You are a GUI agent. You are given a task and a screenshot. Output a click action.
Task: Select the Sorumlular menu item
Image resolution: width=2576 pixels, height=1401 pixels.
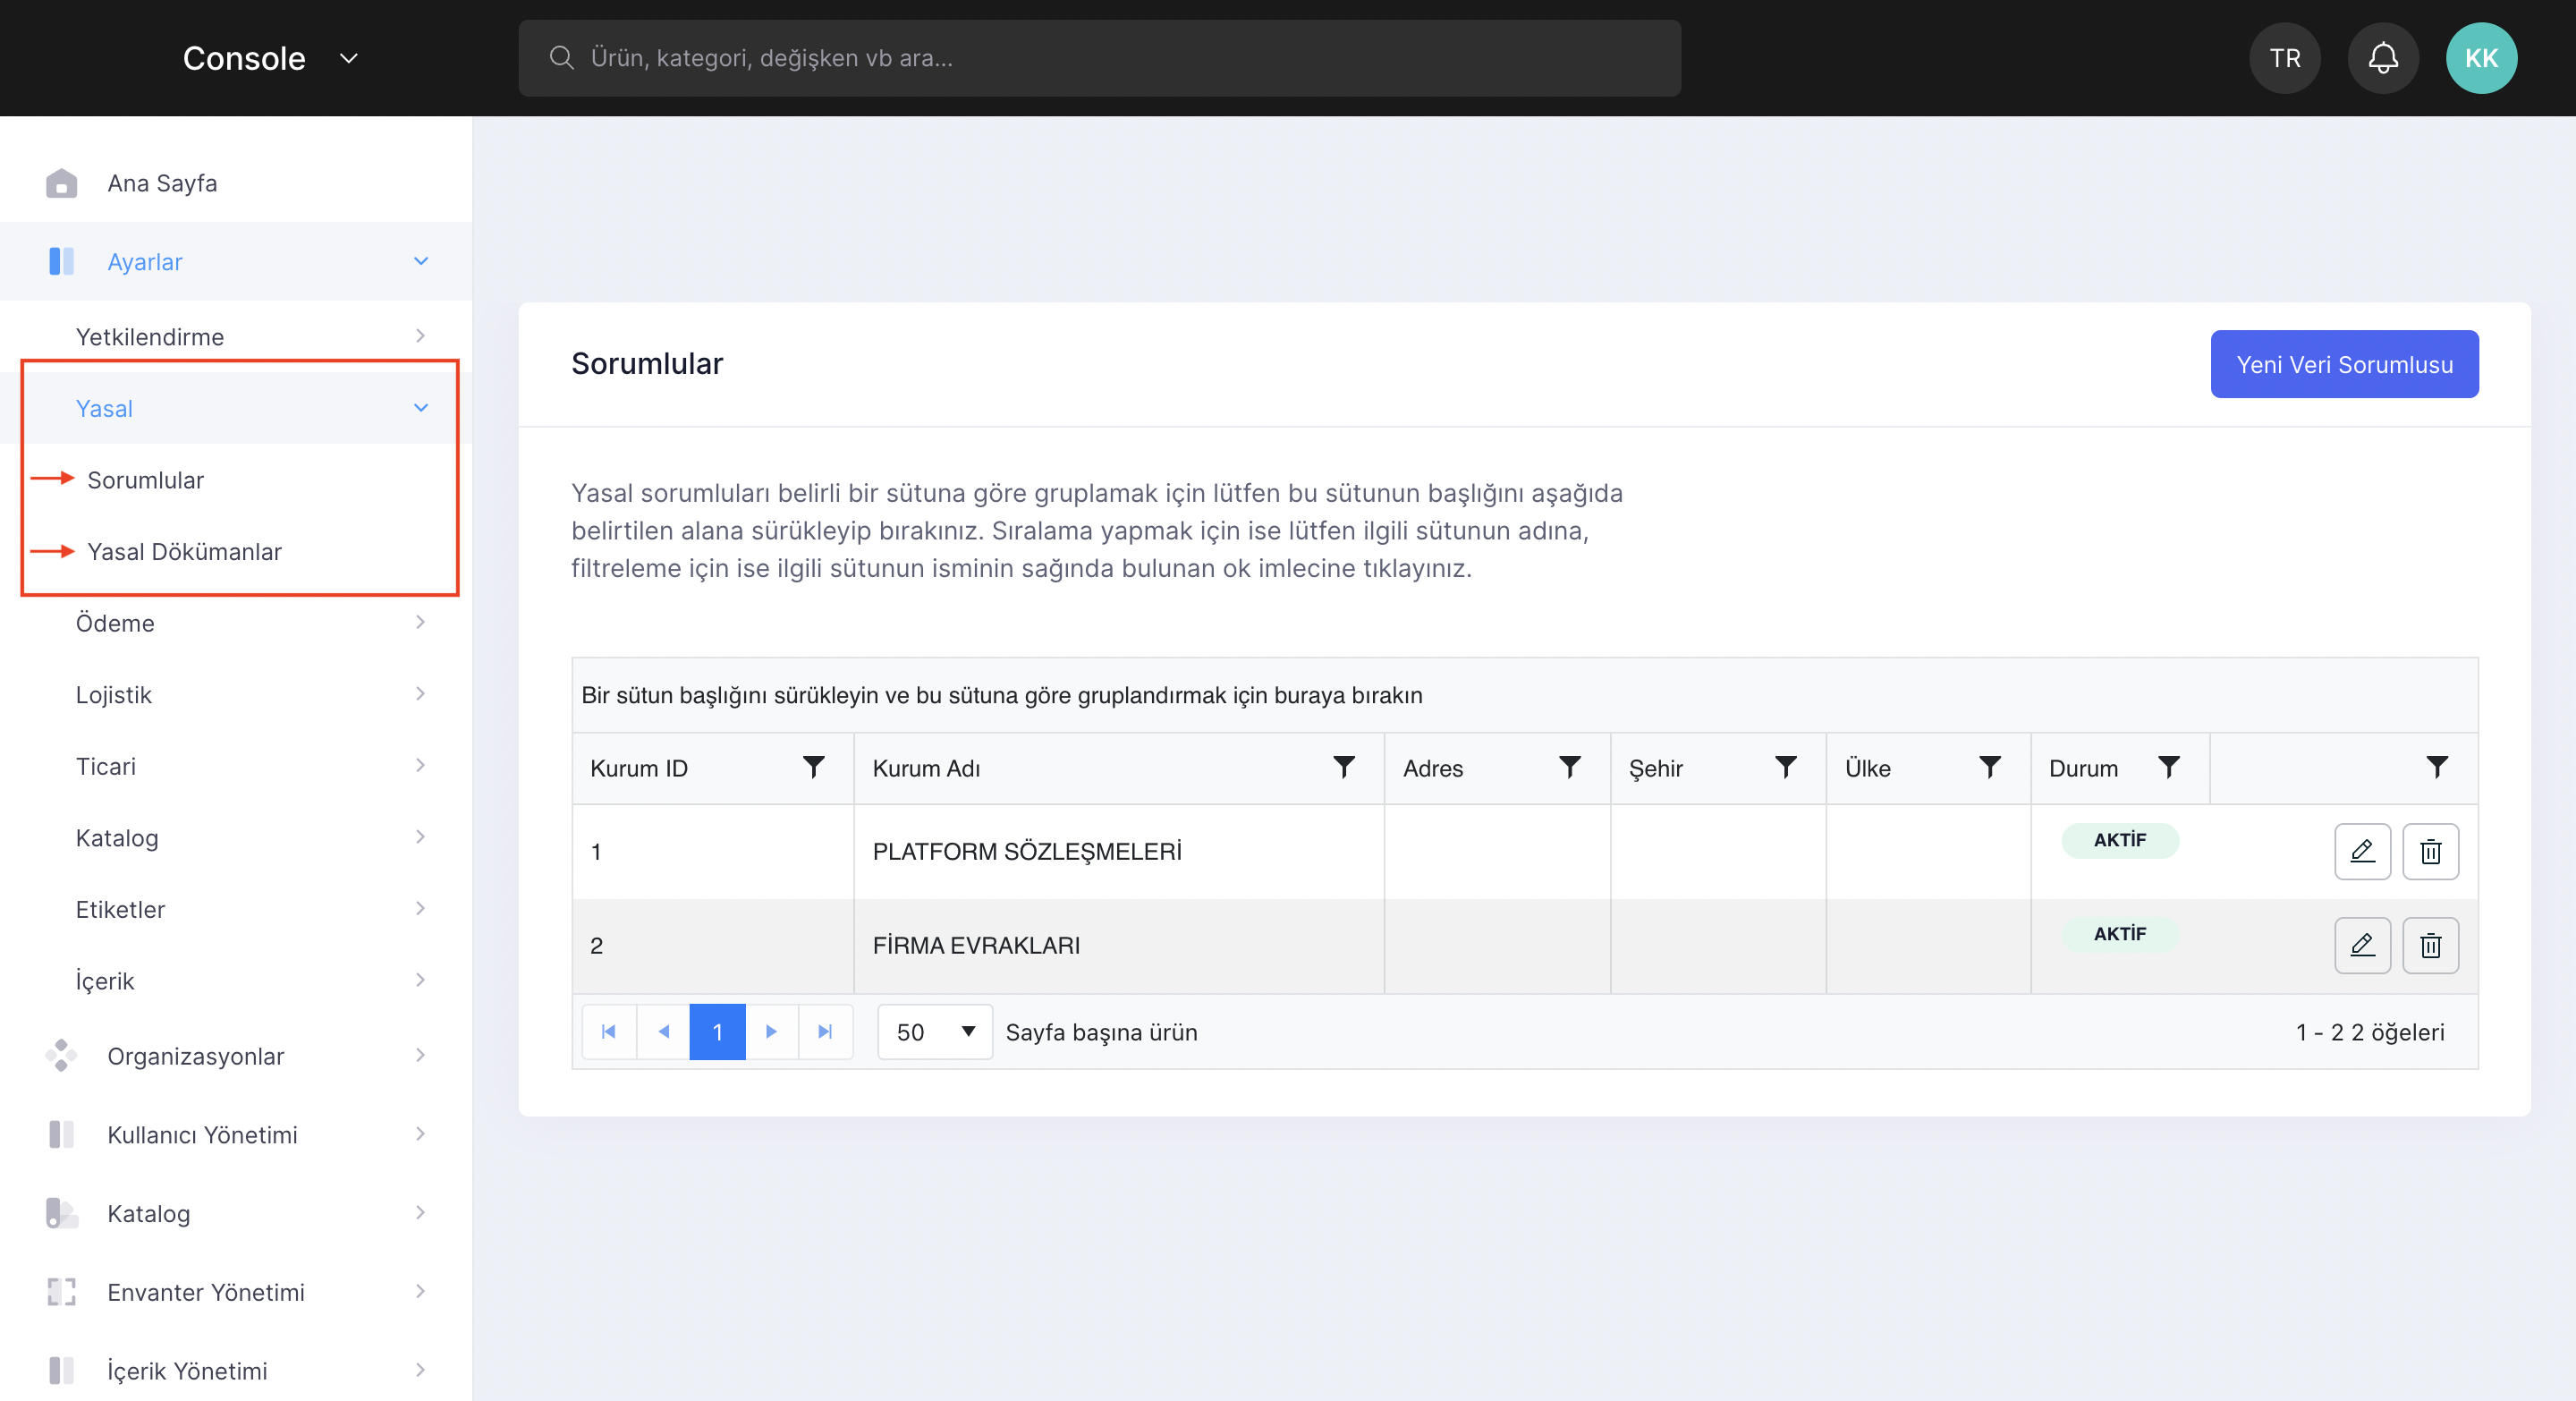145,480
